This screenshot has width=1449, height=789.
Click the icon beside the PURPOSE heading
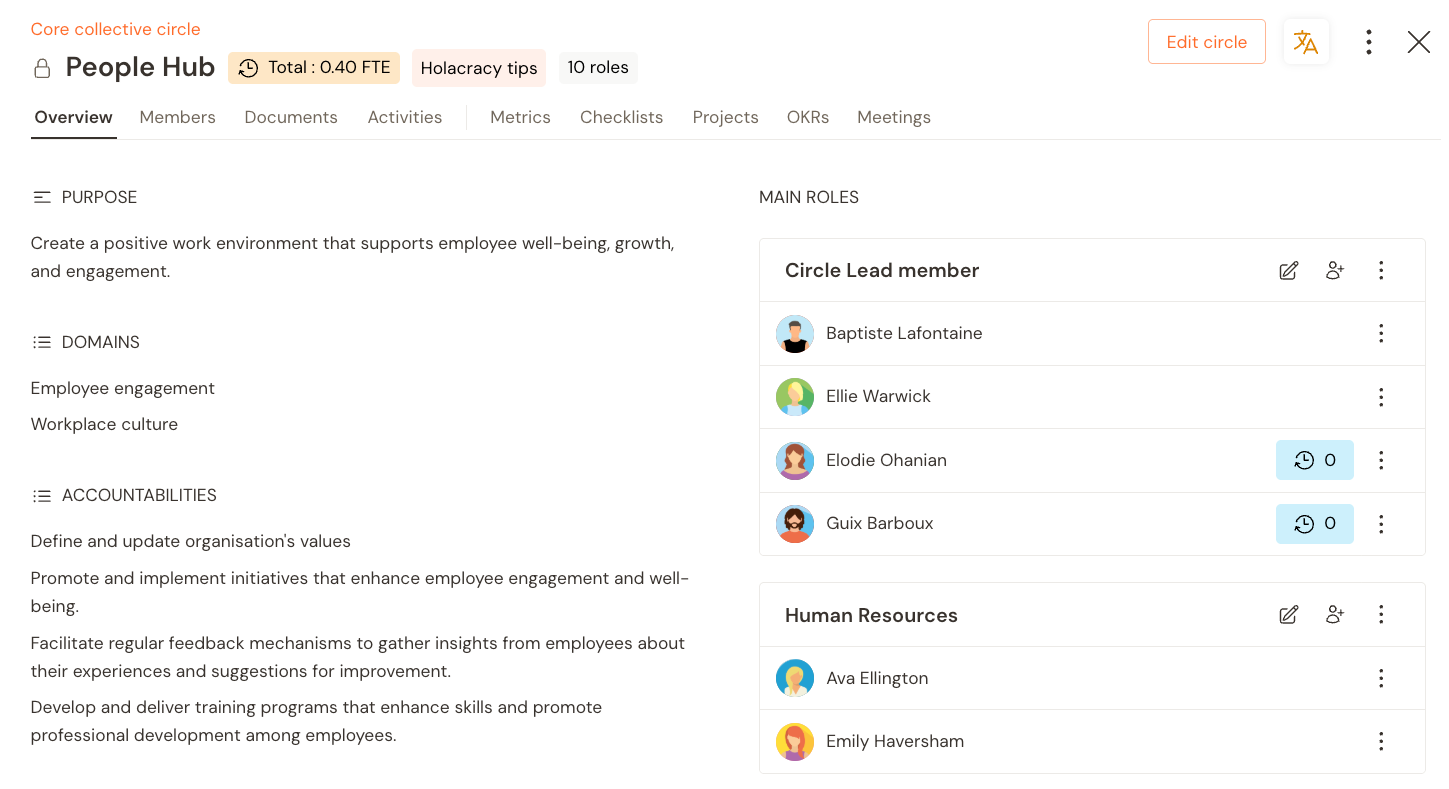pos(42,196)
